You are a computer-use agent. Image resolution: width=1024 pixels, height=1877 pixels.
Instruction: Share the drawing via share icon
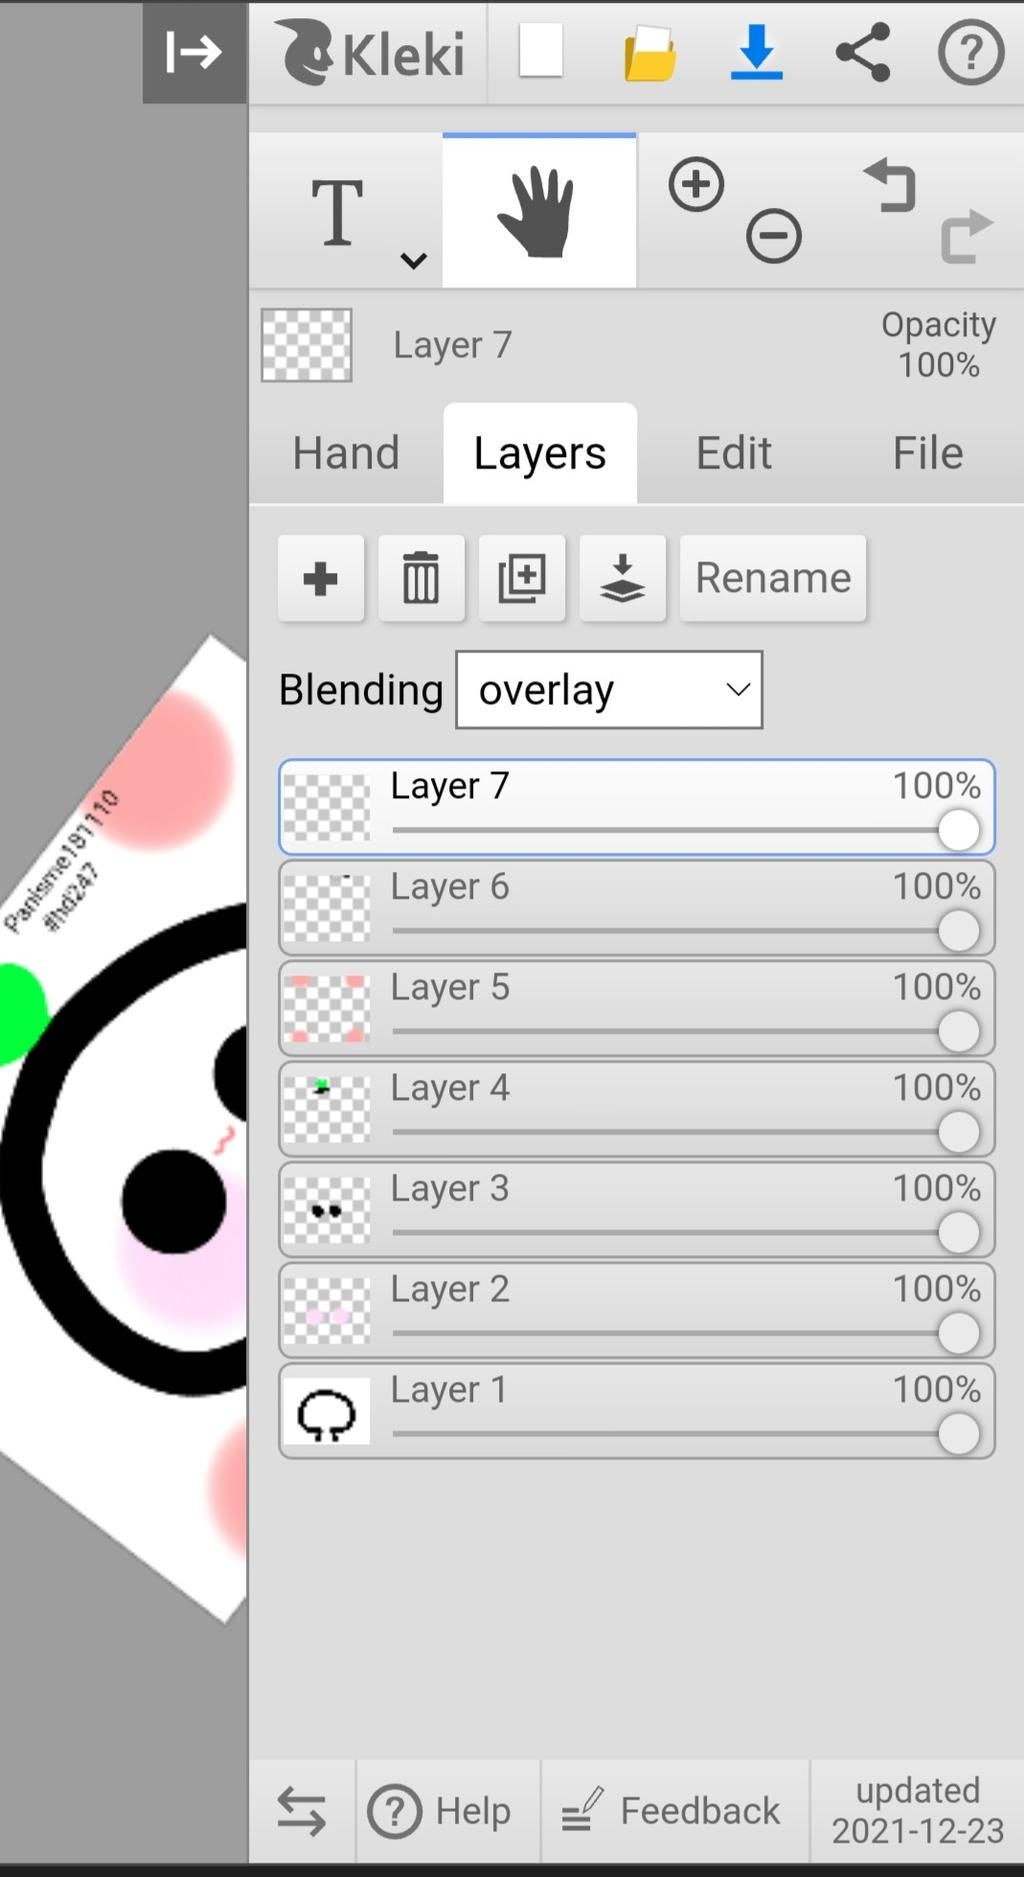point(863,52)
